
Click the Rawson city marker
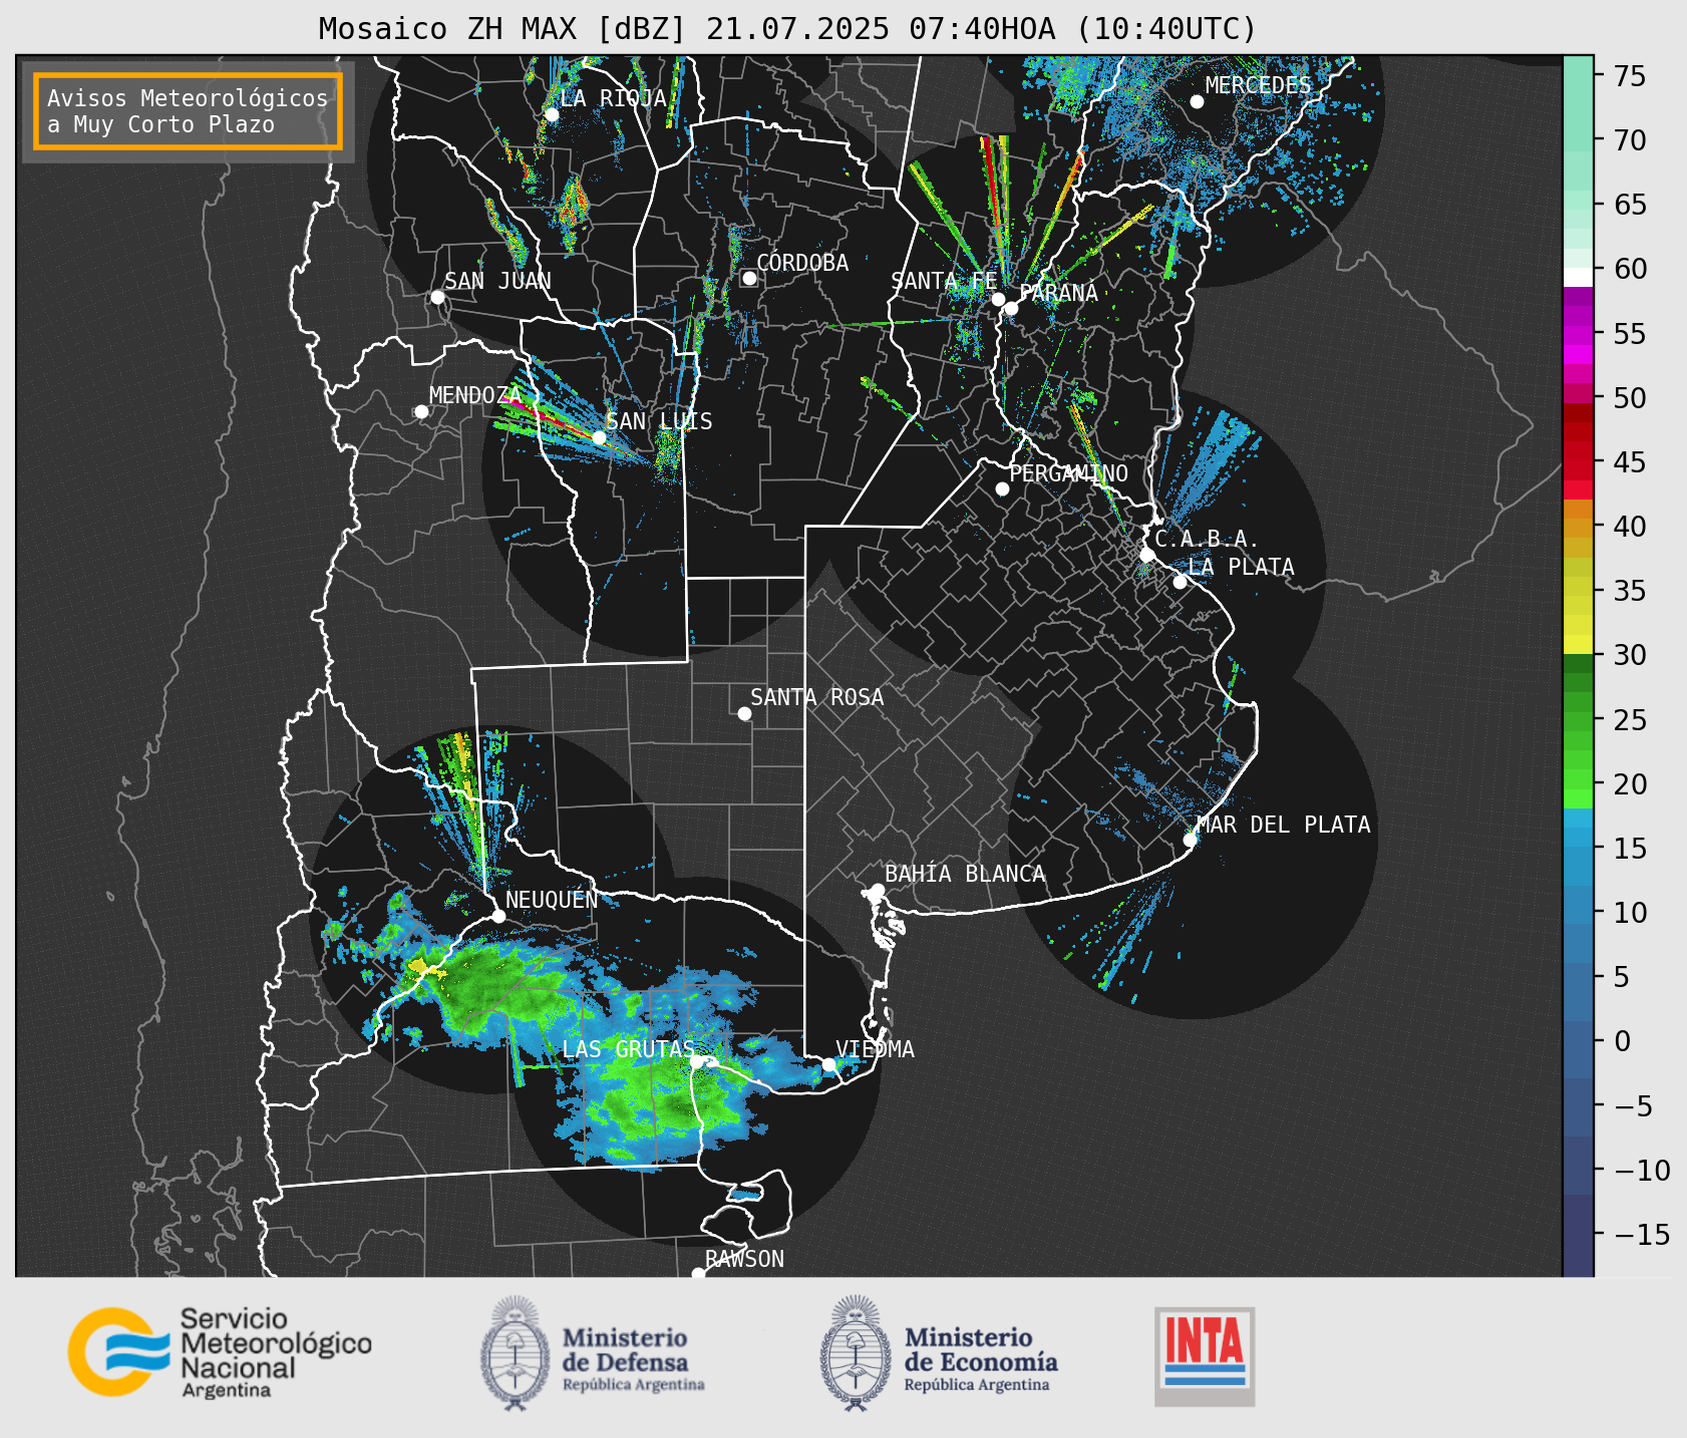tap(698, 1273)
